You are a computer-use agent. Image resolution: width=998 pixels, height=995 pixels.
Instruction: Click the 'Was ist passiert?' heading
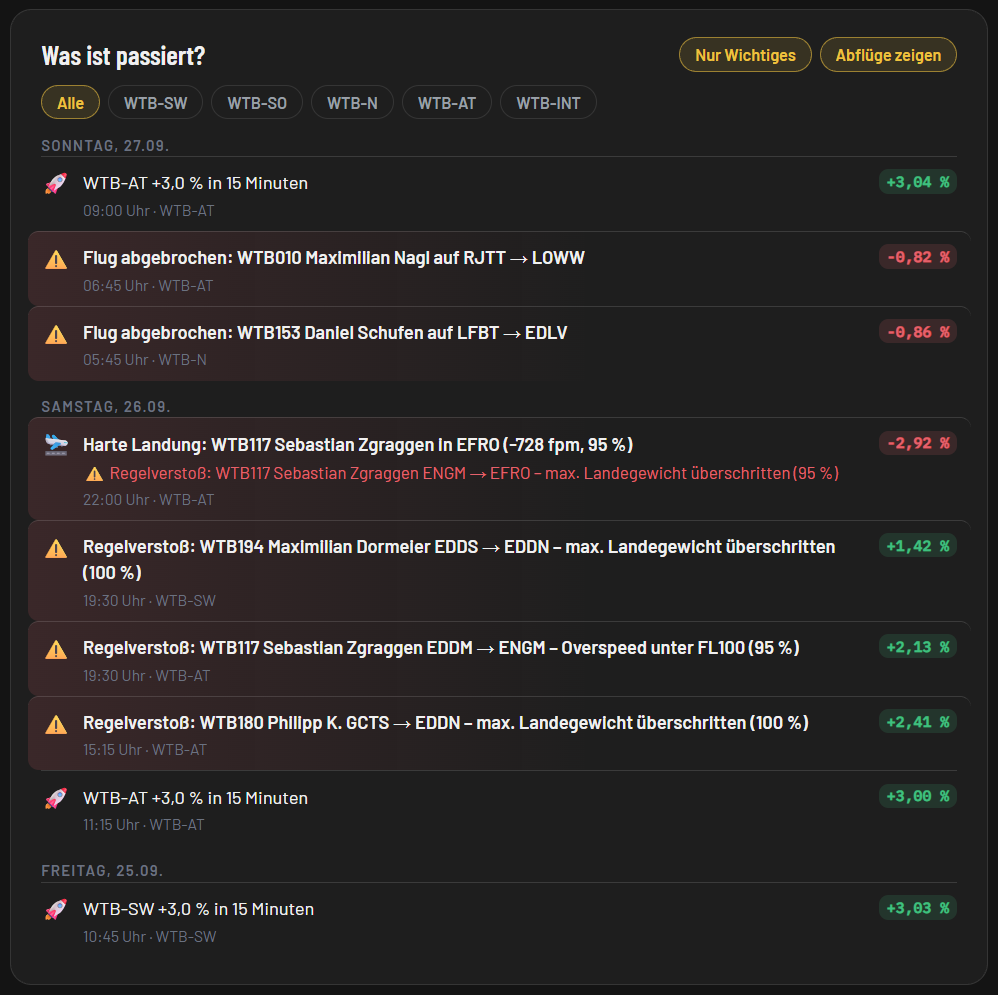click(x=123, y=56)
